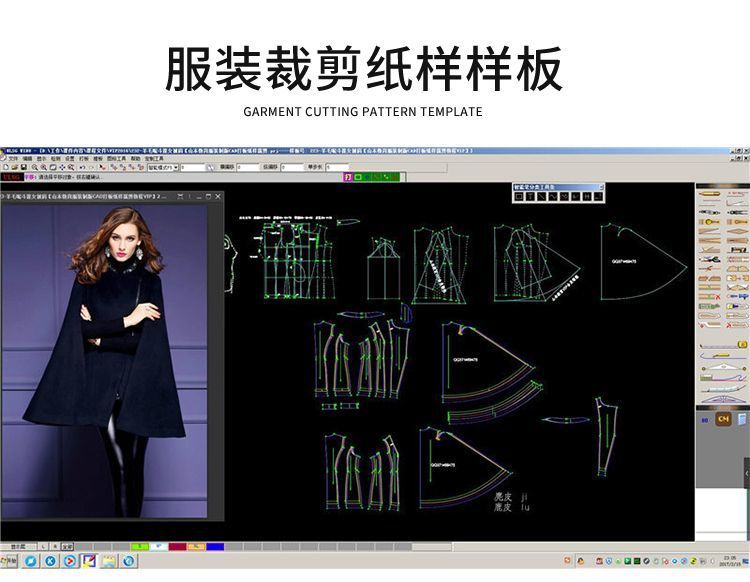Image resolution: width=750 pixels, height=582 pixels.
Task: Close the model photo reference window
Action: [218, 196]
